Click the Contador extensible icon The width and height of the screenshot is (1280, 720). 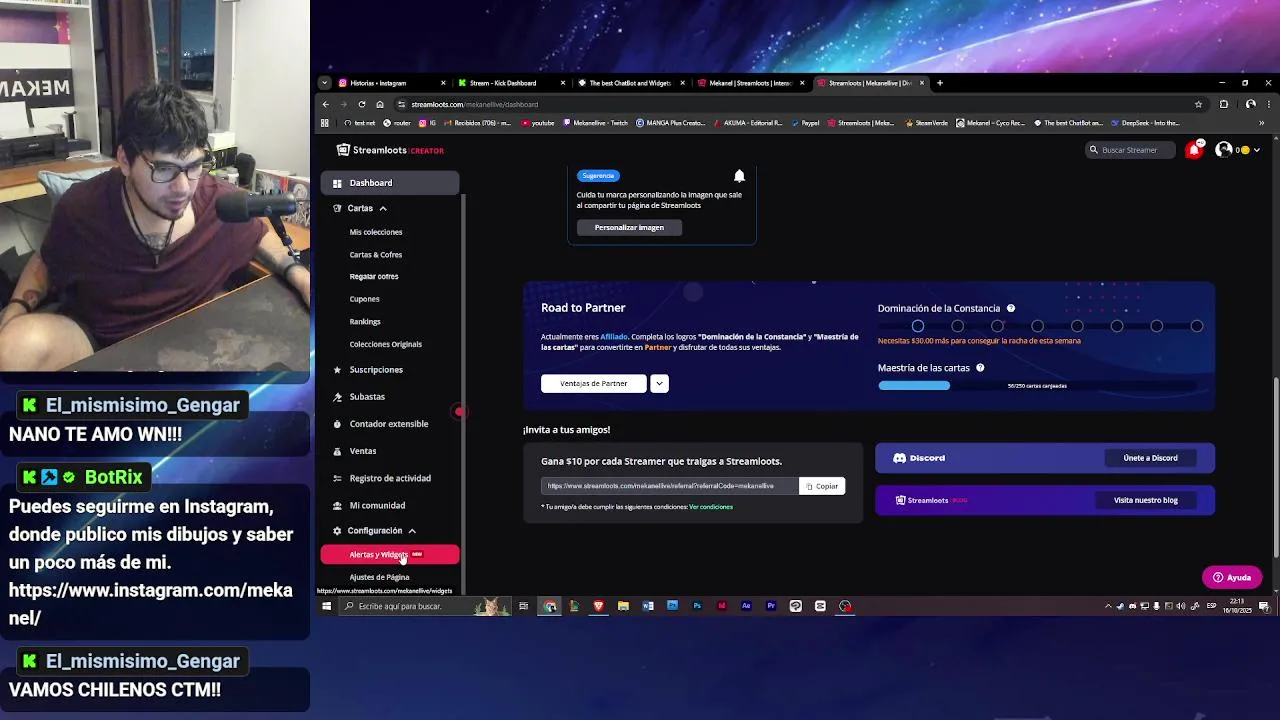[337, 424]
